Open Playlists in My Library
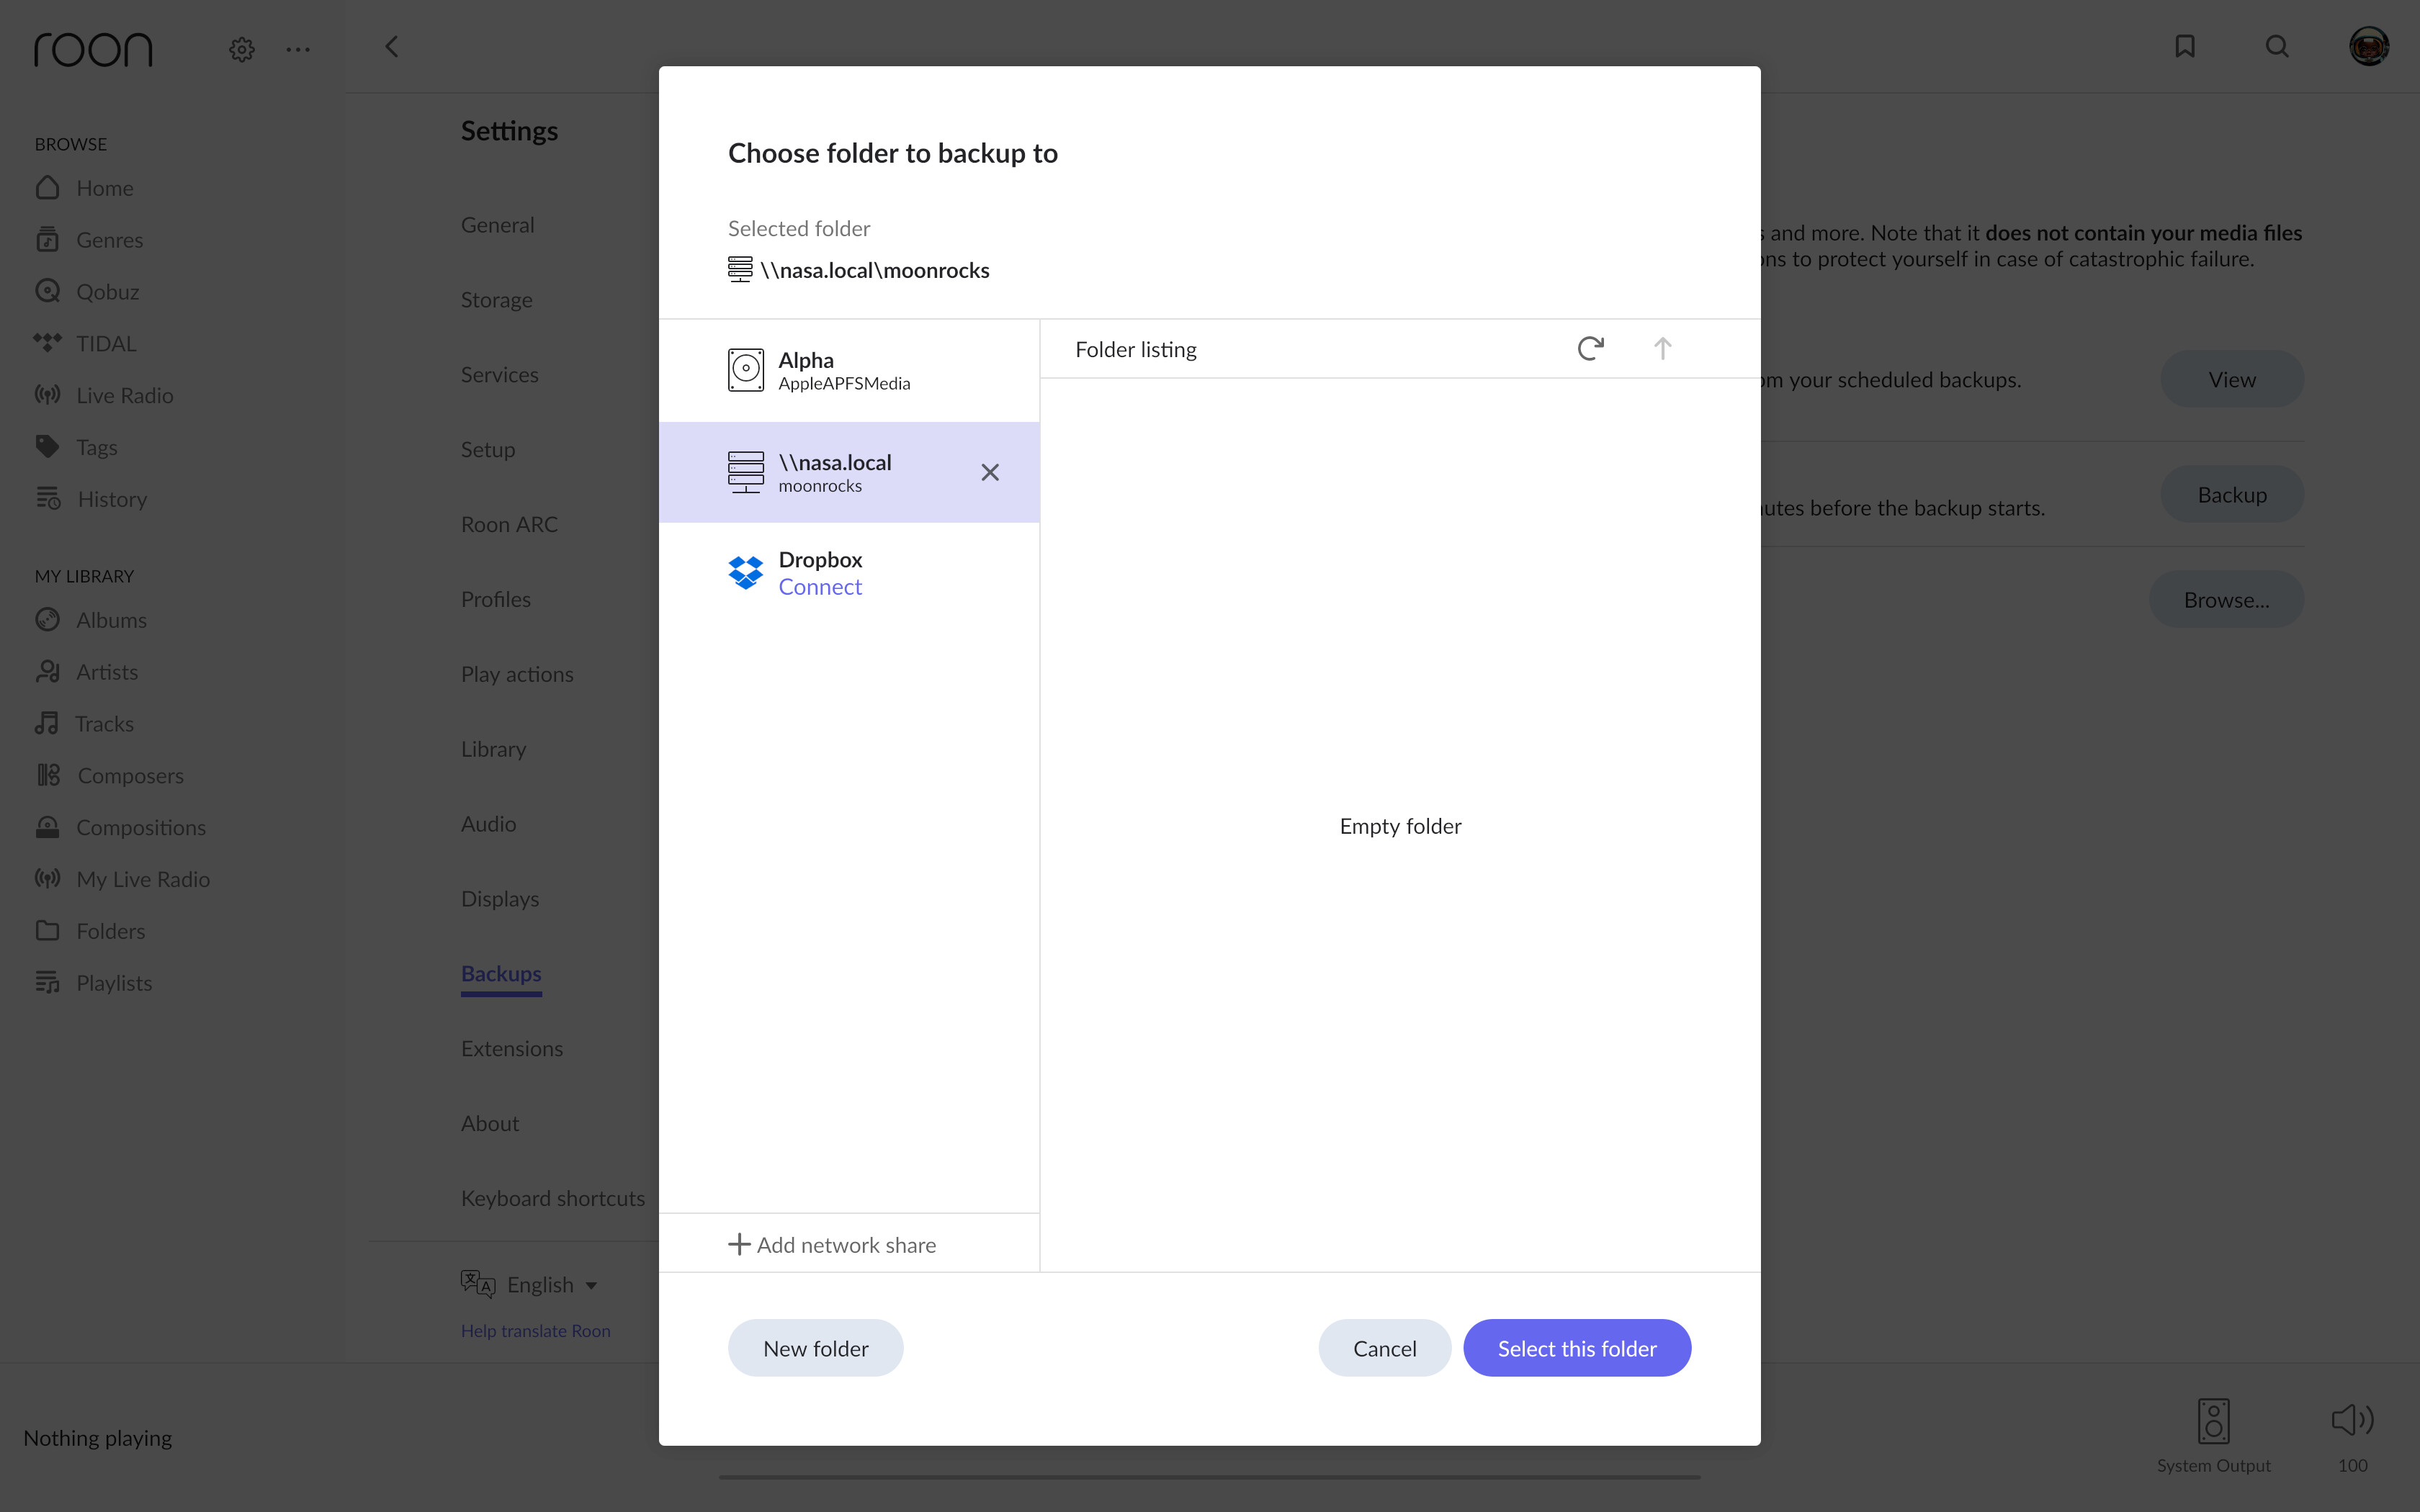Viewport: 2420px width, 1512px height. point(94,983)
